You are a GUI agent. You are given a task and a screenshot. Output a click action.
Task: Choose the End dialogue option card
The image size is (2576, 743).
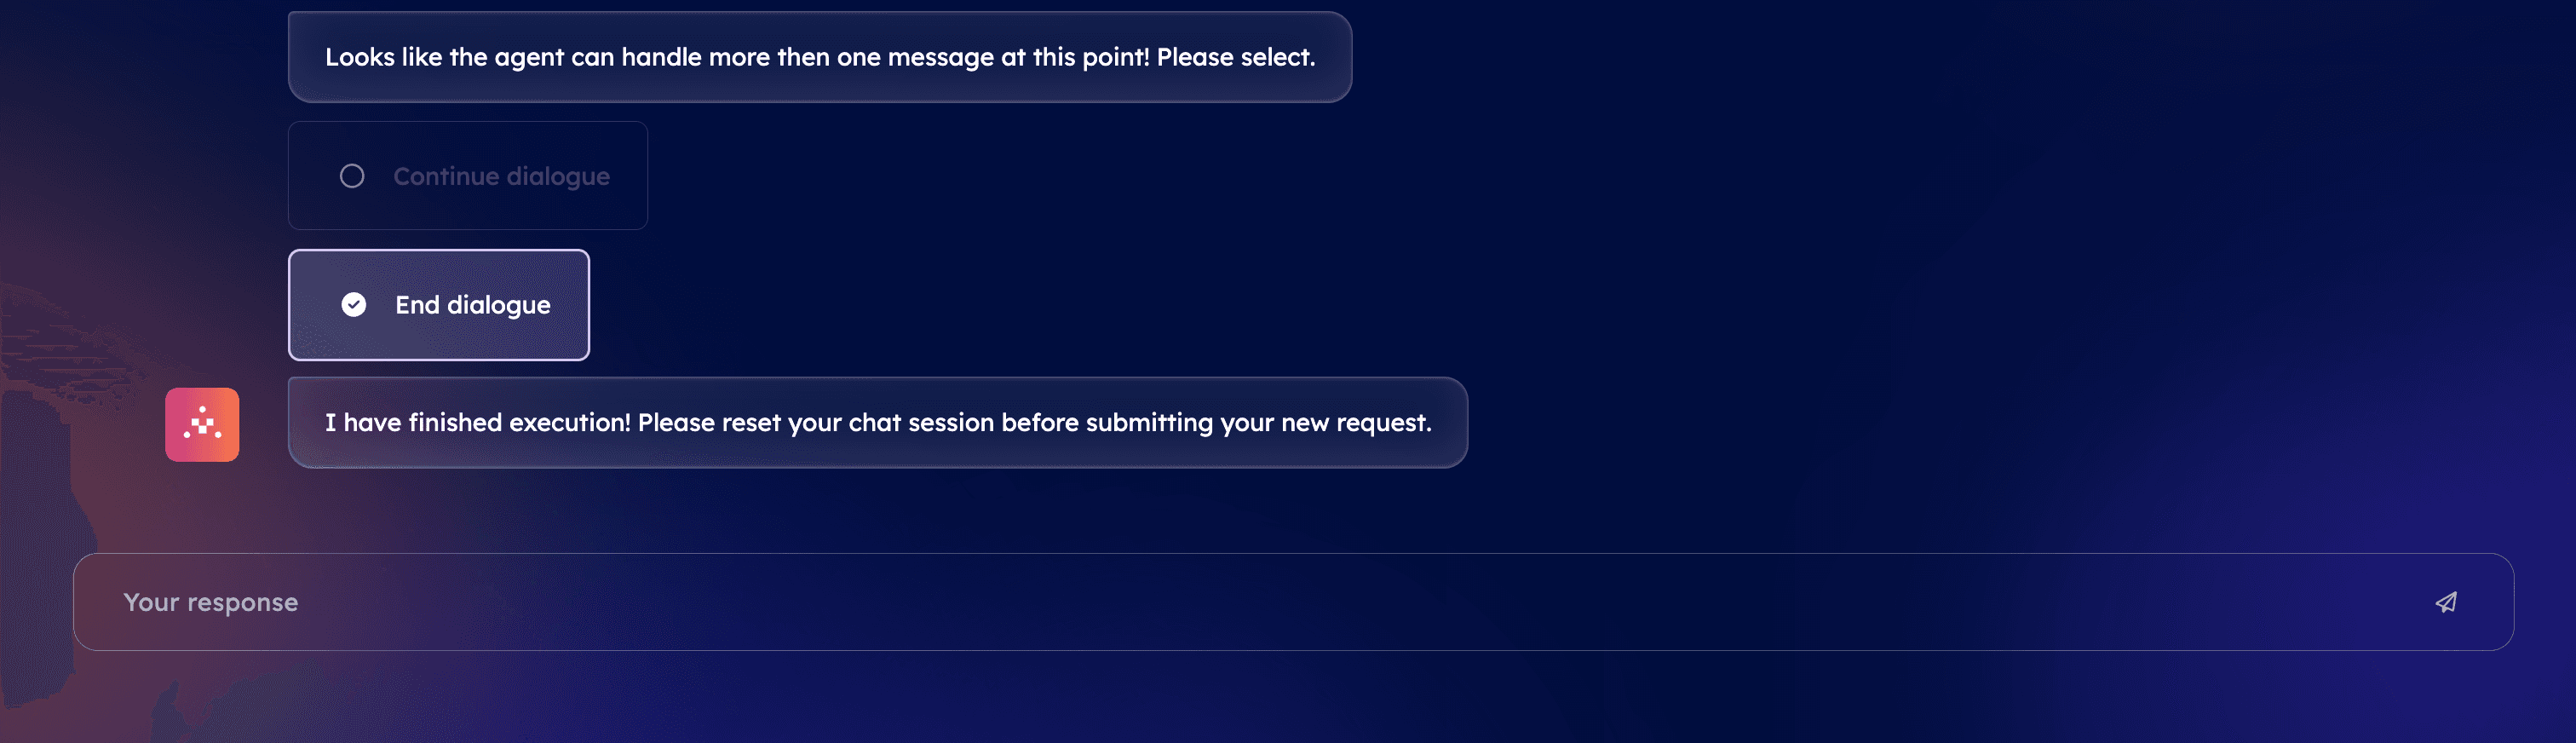439,305
